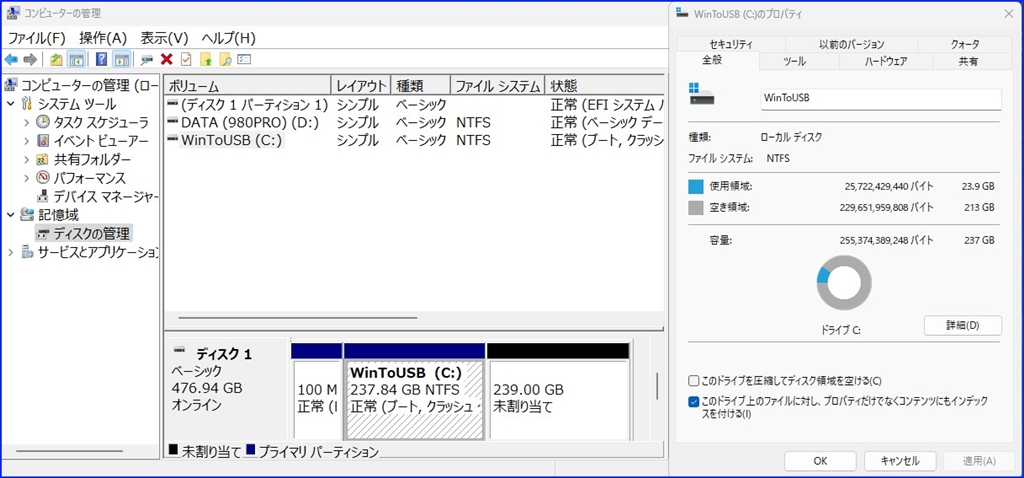Click the Task Scheduler clock icon
The image size is (1024, 478).
[x=43, y=122]
